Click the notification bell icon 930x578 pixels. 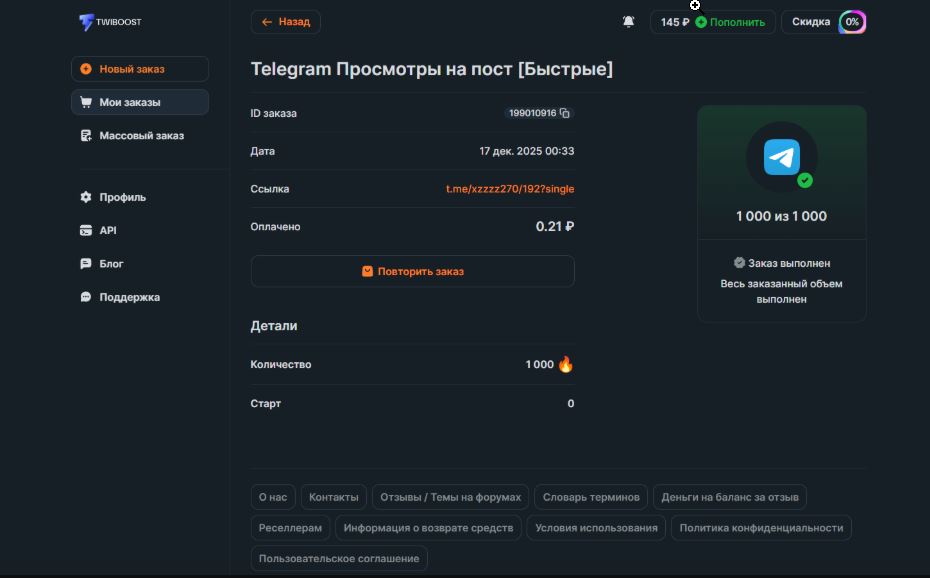pos(628,22)
